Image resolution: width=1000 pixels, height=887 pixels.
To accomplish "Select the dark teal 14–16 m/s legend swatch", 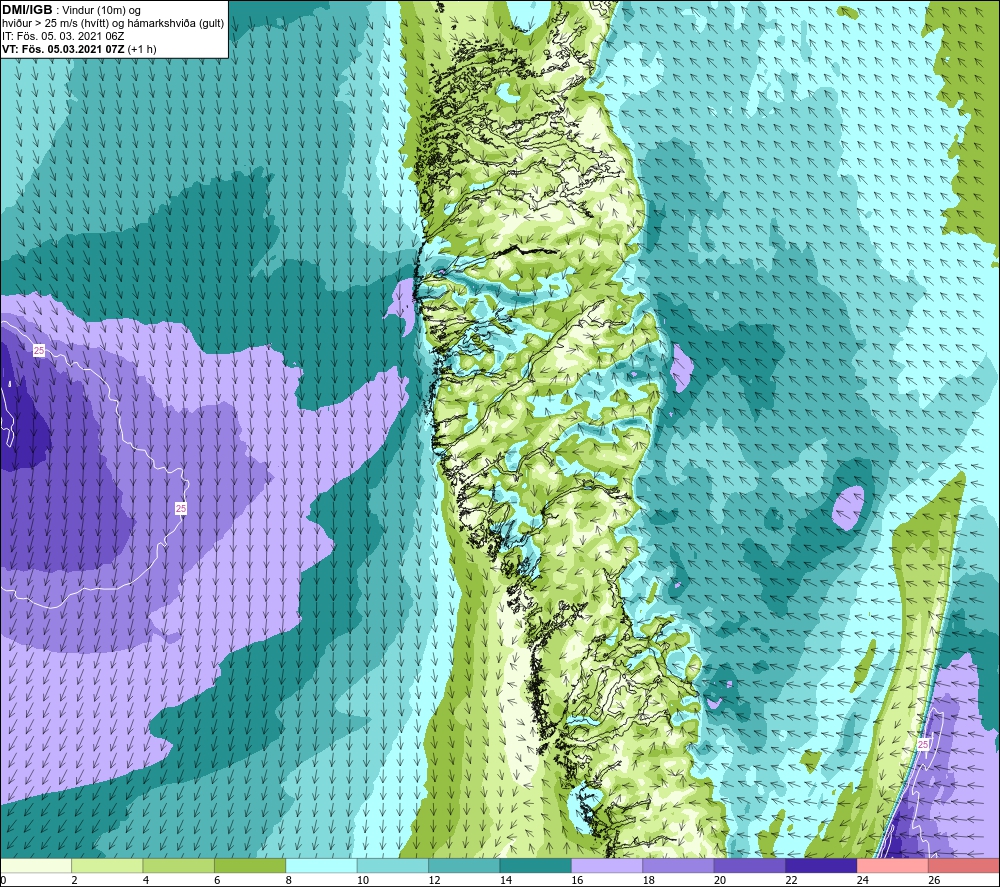I will coord(536,865).
